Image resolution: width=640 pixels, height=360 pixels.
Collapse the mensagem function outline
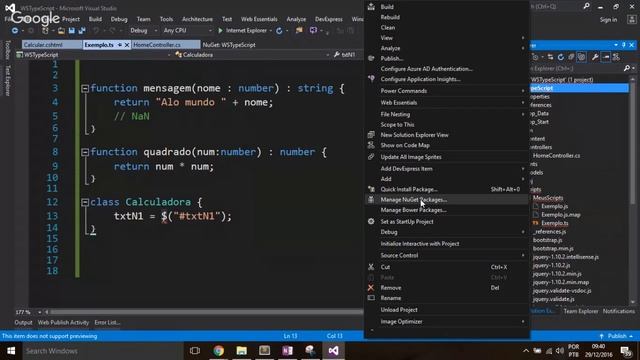(x=85, y=89)
